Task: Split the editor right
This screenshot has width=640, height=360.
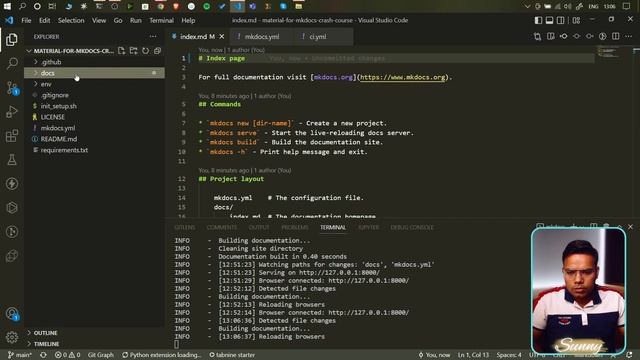Action: (616, 37)
